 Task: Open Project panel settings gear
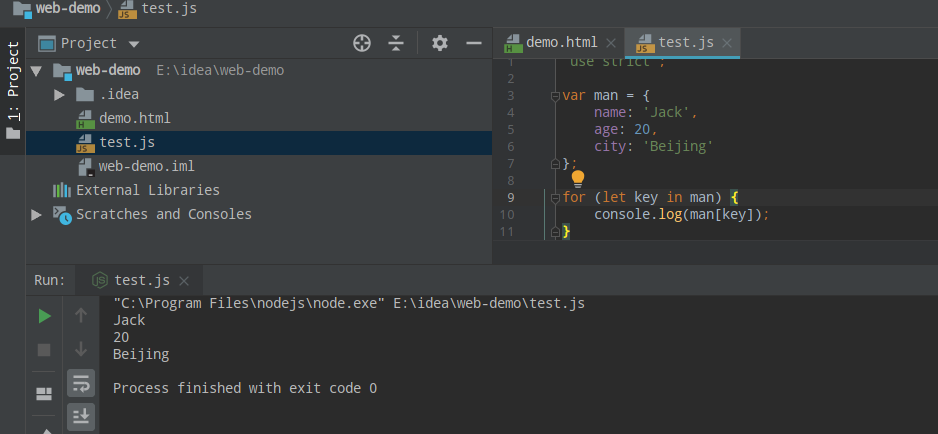[440, 43]
